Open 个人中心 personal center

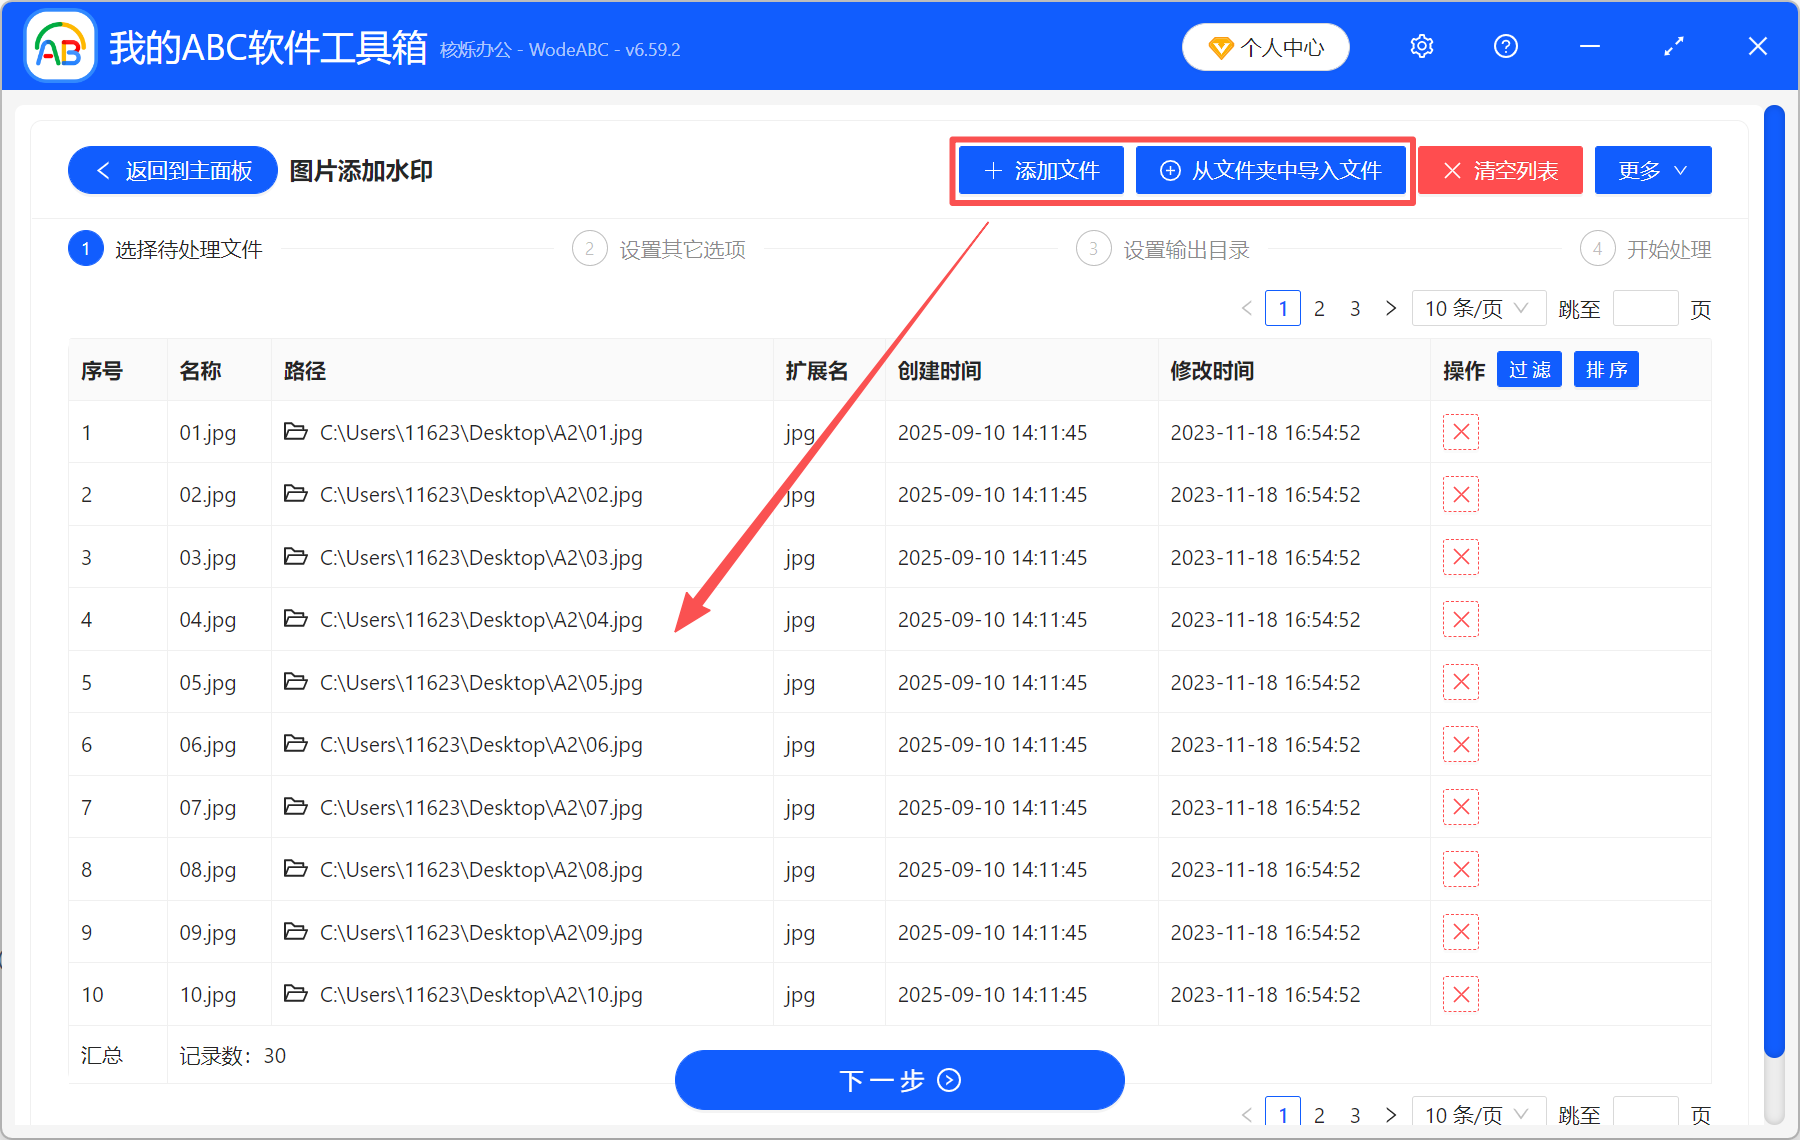[x=1266, y=47]
